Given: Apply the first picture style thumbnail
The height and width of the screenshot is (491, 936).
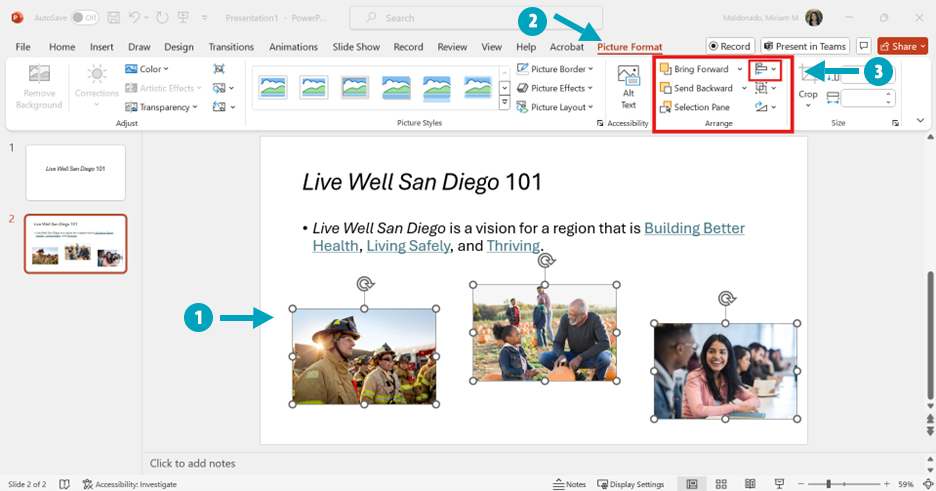Looking at the screenshot, I should pyautogui.click(x=273, y=88).
